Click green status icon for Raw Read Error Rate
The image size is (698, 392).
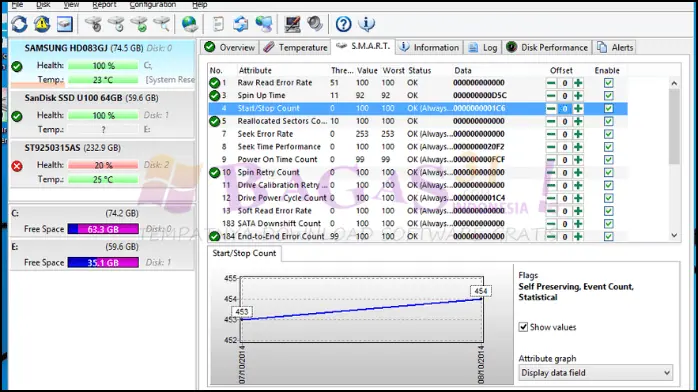pyautogui.click(x=215, y=83)
